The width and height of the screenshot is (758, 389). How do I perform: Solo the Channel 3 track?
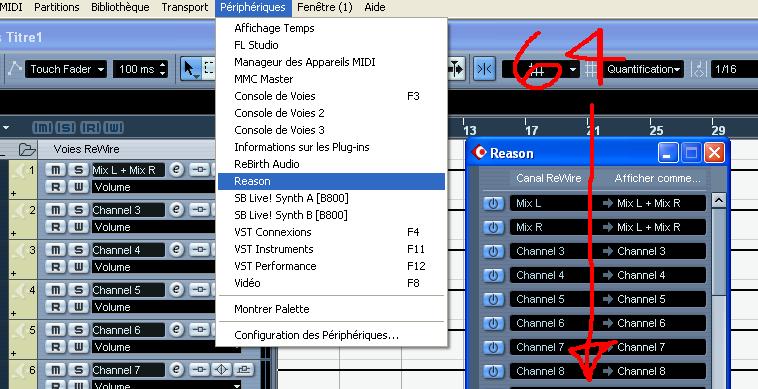tap(78, 210)
